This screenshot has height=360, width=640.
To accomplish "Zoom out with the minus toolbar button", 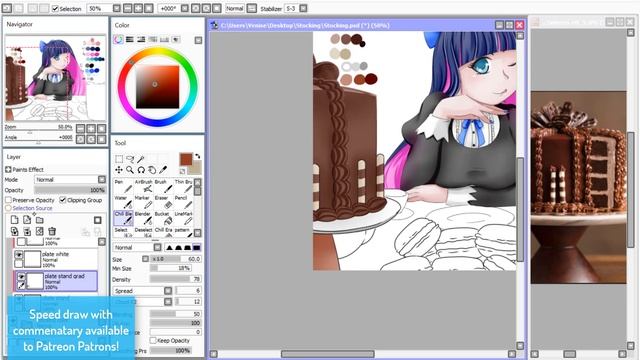I will pyautogui.click(x=128, y=8).
